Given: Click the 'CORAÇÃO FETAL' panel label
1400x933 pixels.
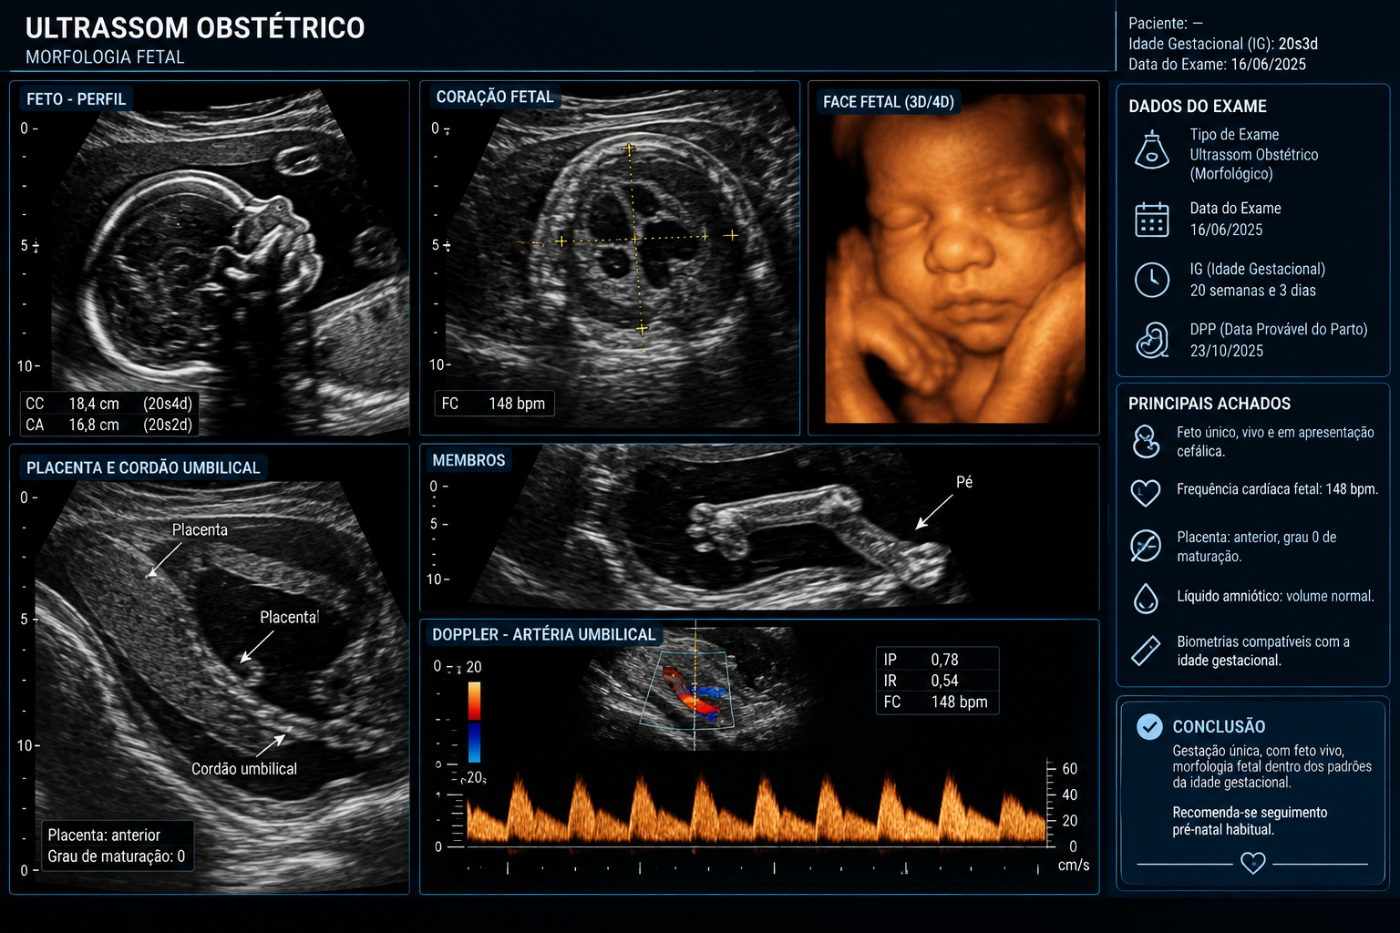Looking at the screenshot, I should (x=495, y=97).
